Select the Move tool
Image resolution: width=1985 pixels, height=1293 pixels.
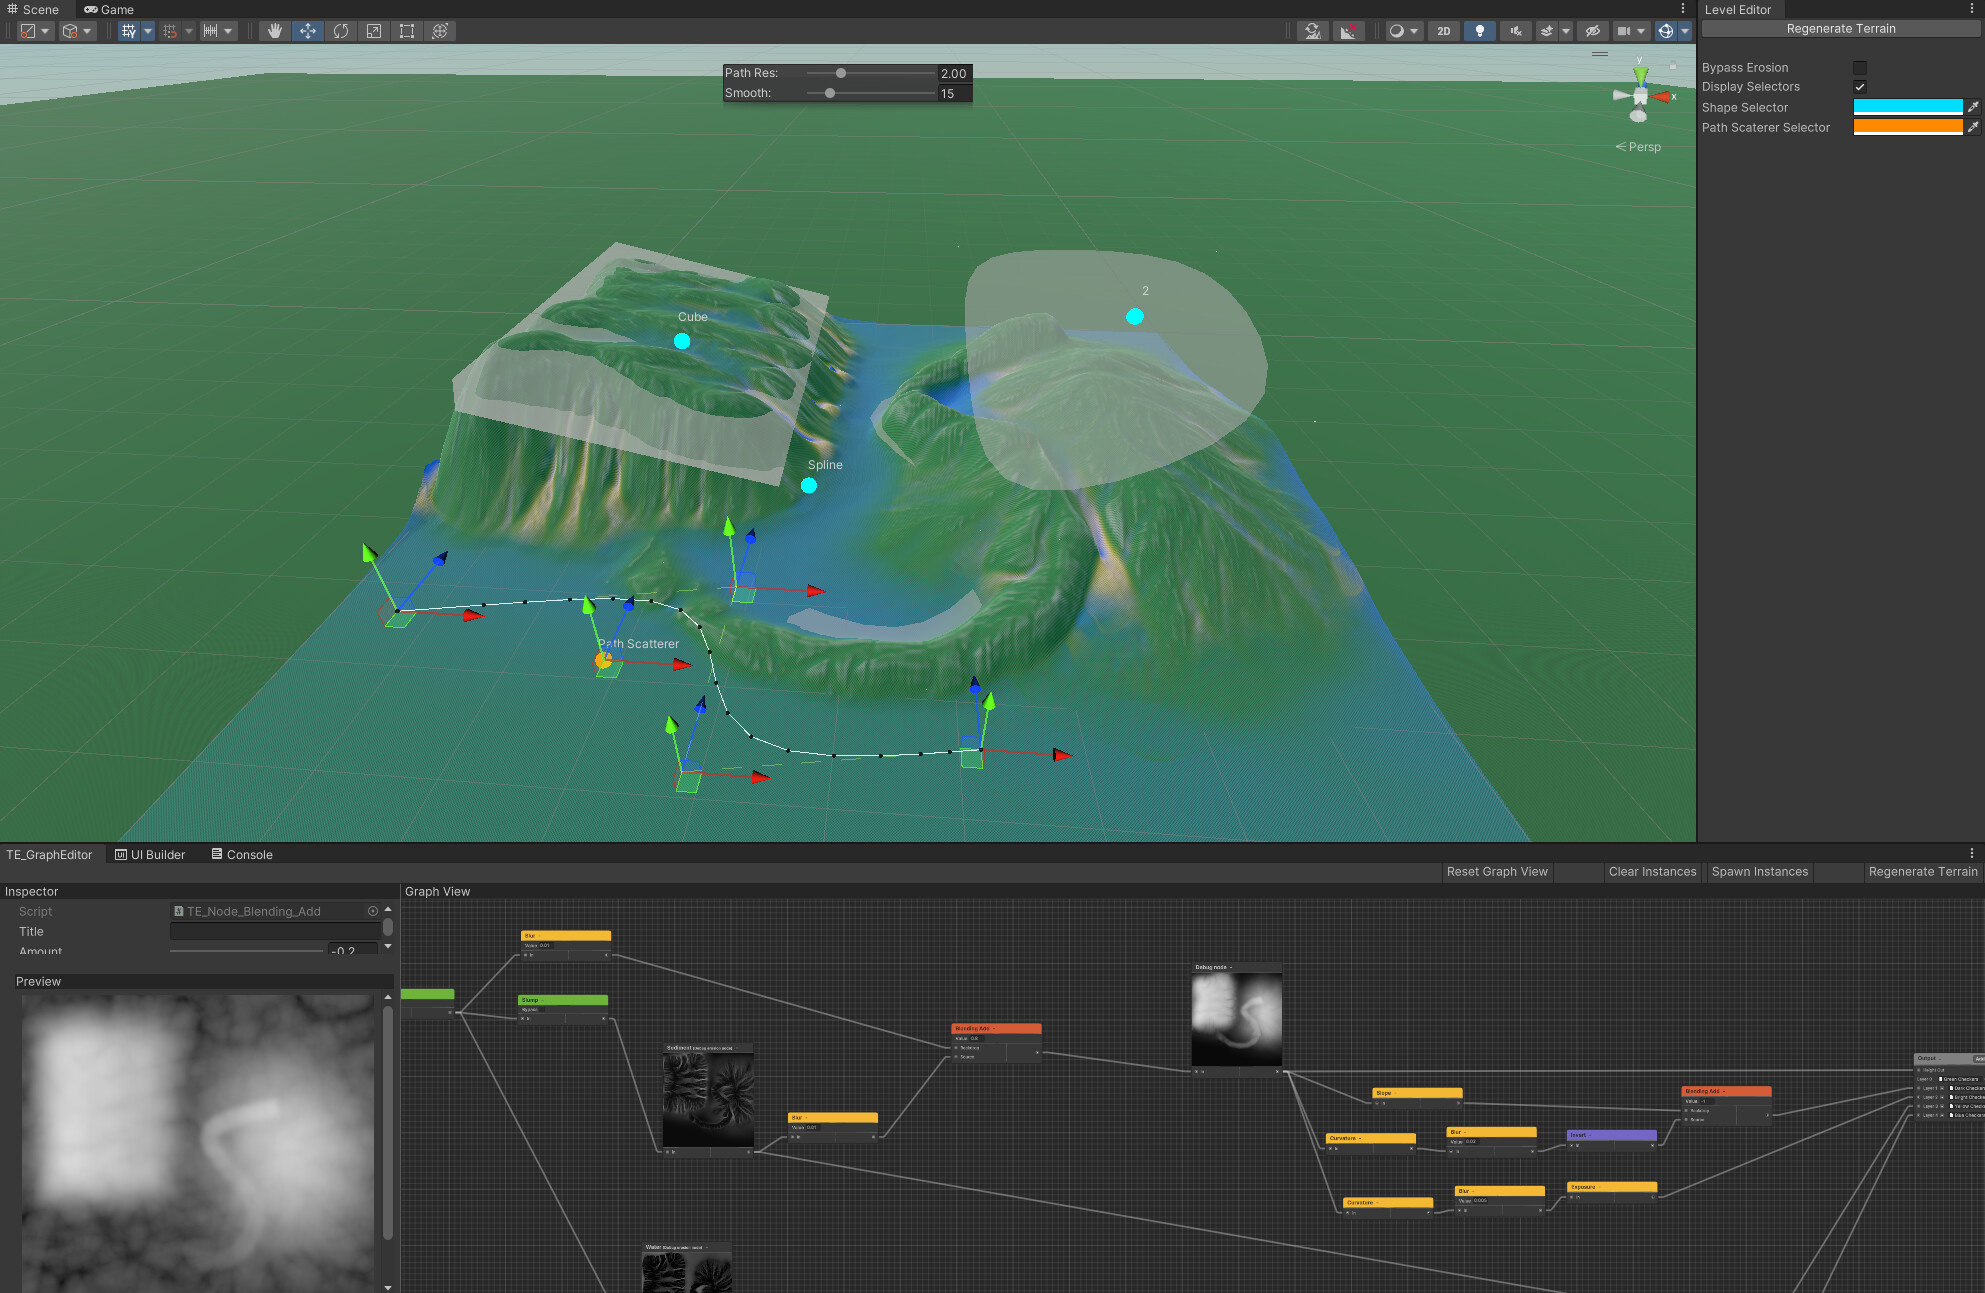308,31
